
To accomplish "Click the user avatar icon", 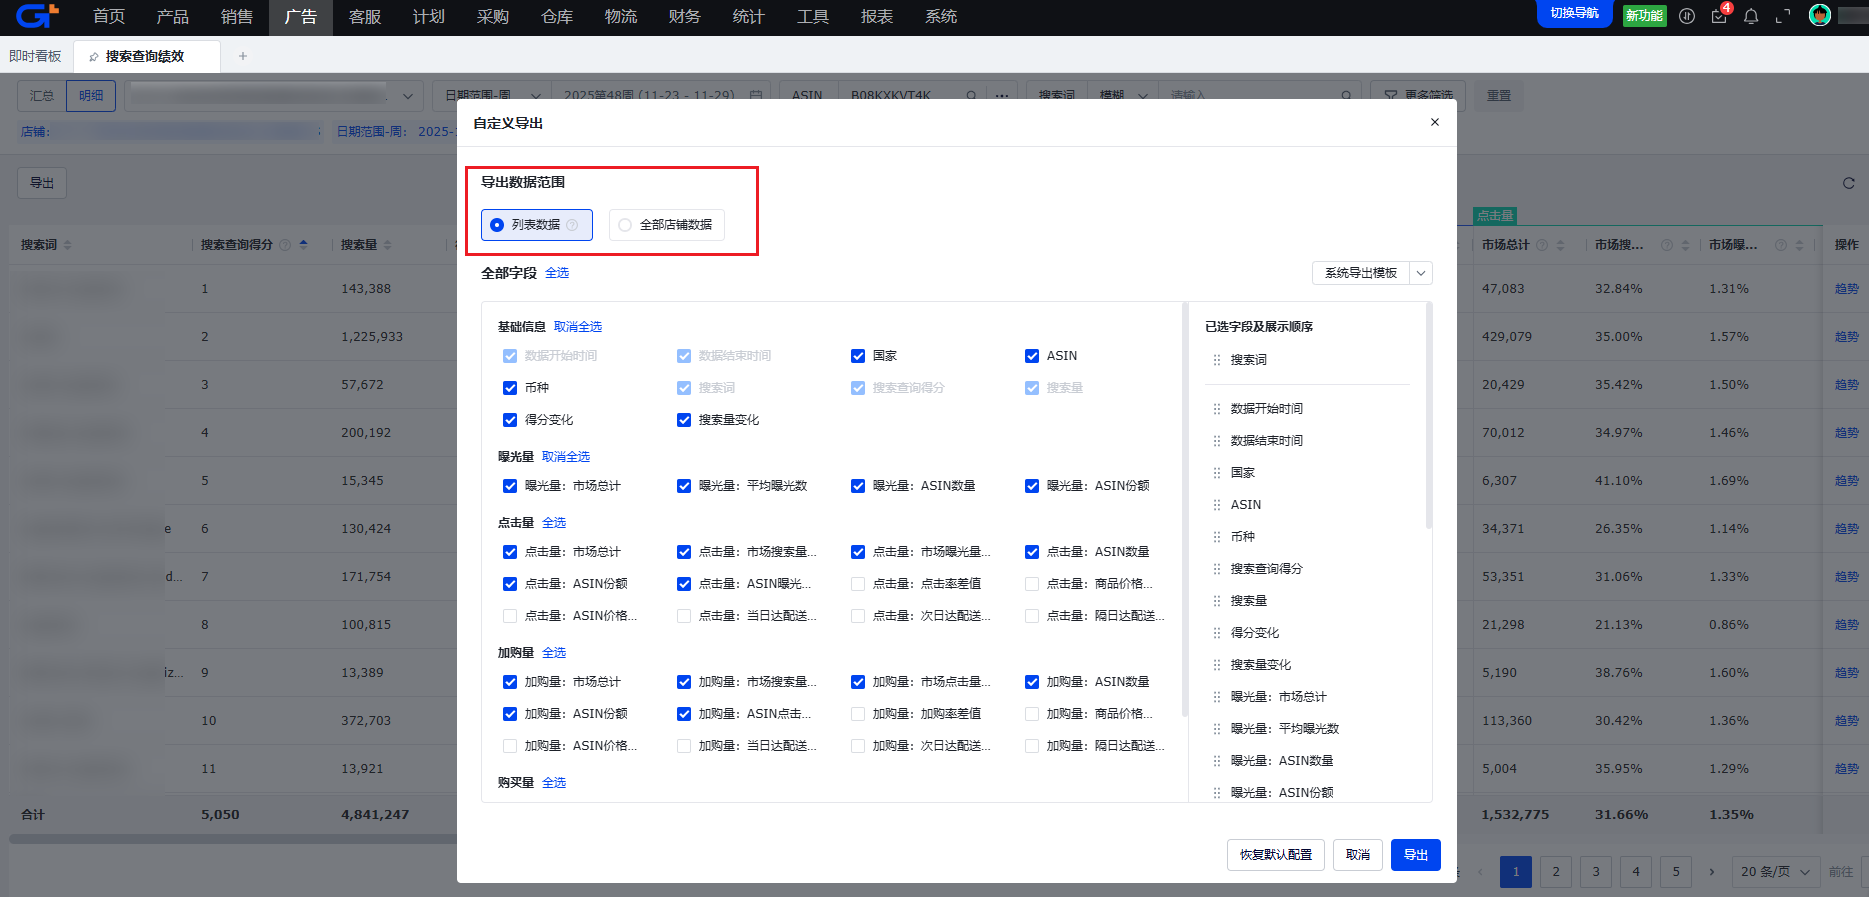I will point(1820,15).
